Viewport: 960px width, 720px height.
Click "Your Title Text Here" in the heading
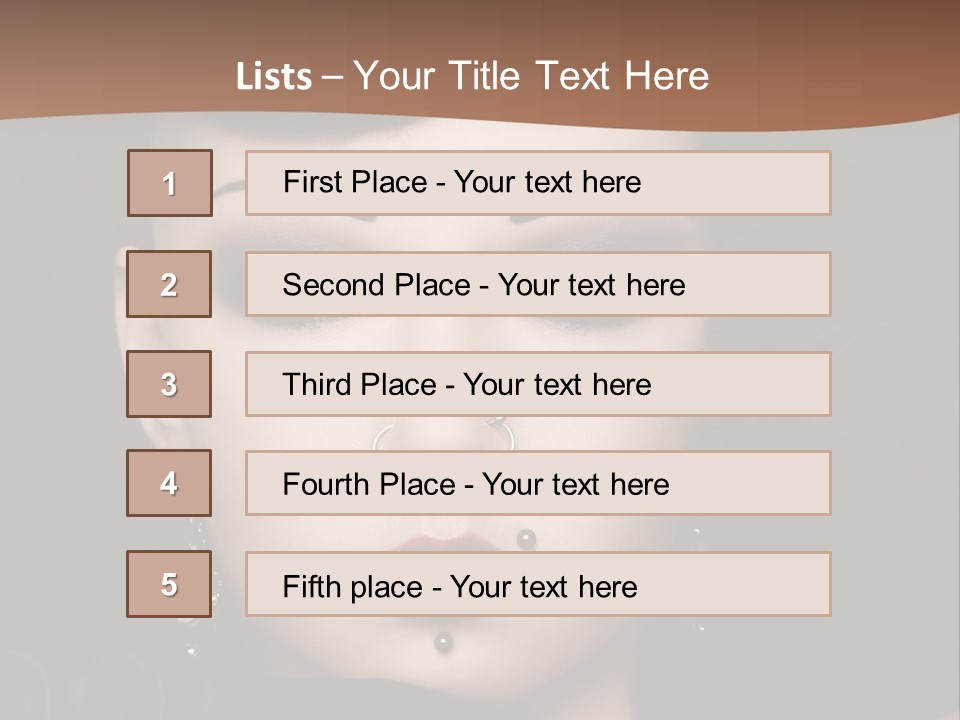click(x=531, y=77)
